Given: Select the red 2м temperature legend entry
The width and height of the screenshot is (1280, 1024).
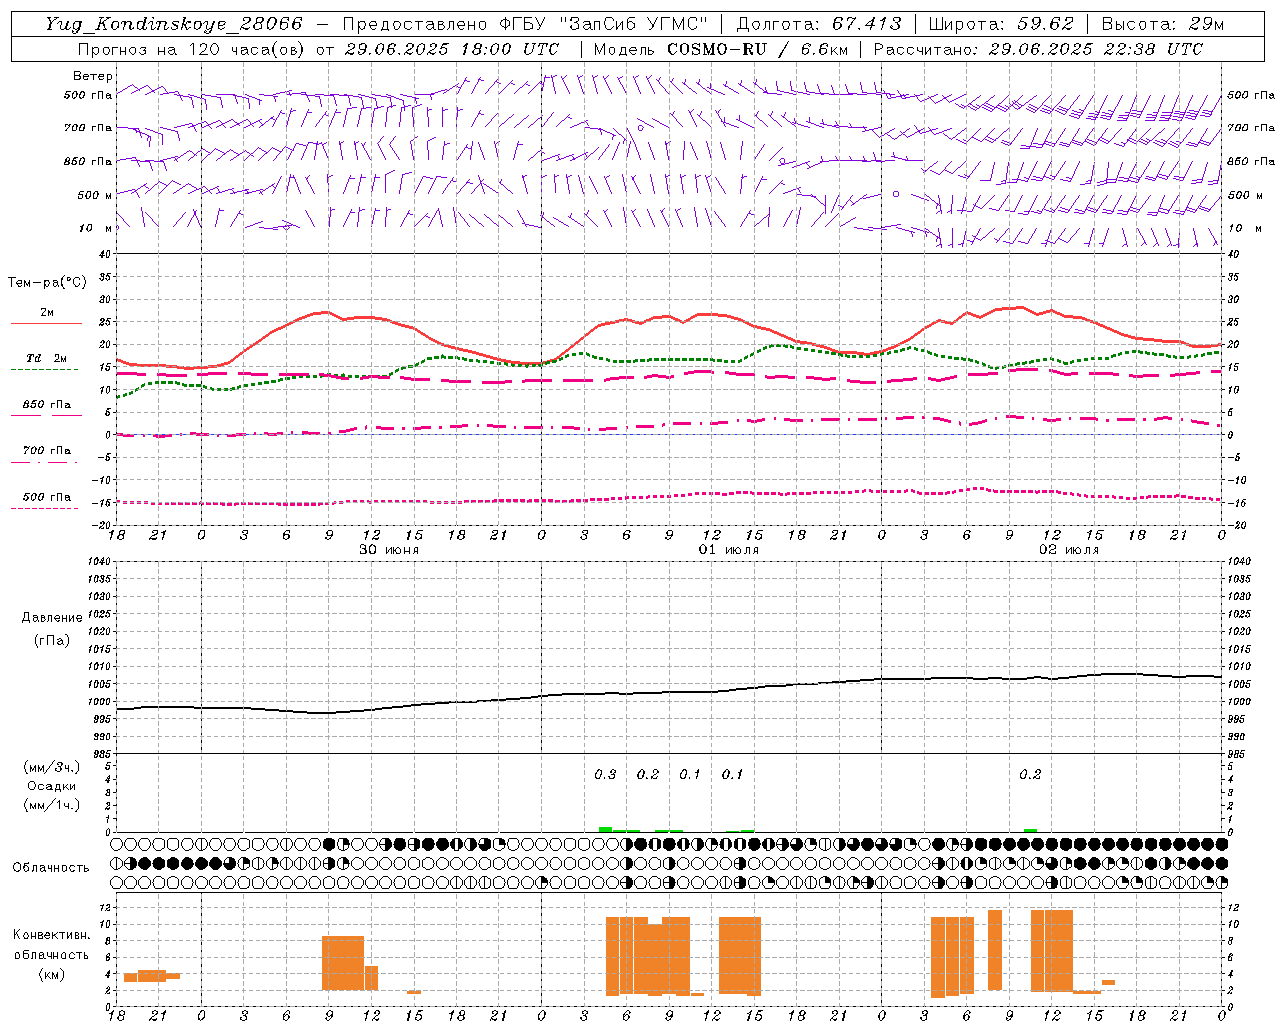Looking at the screenshot, I should pyautogui.click(x=46, y=317).
